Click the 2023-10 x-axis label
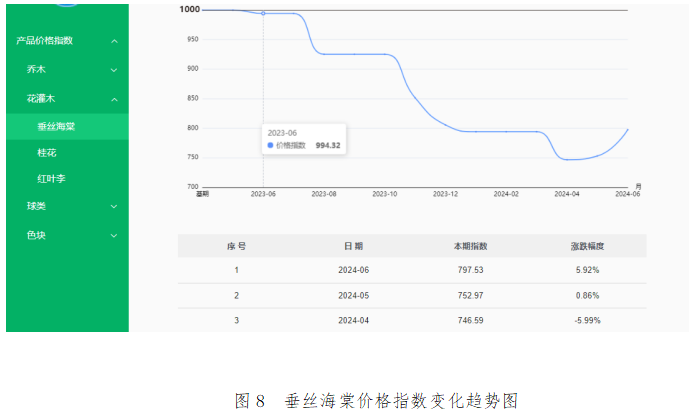 pos(384,194)
